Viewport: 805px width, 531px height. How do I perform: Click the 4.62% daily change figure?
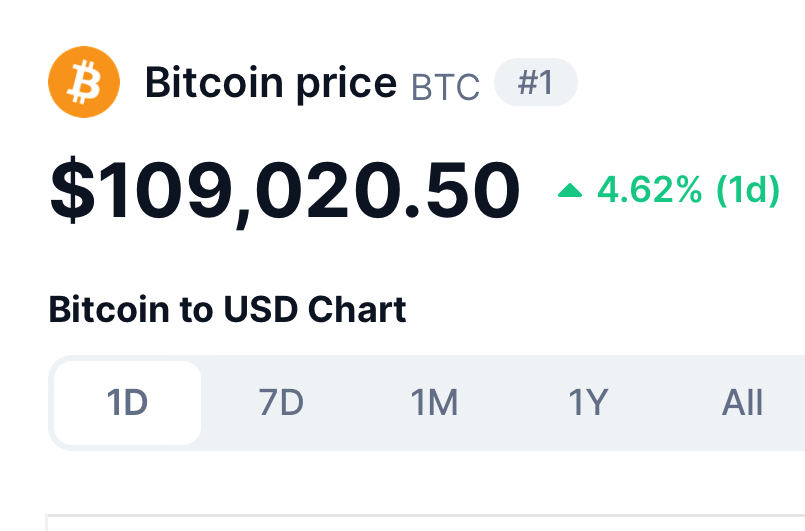pyautogui.click(x=649, y=190)
